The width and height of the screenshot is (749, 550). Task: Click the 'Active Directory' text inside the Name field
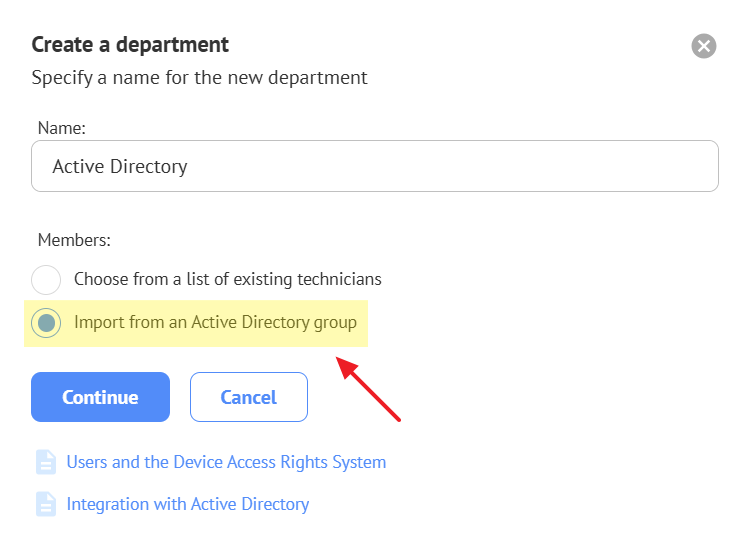[120, 166]
